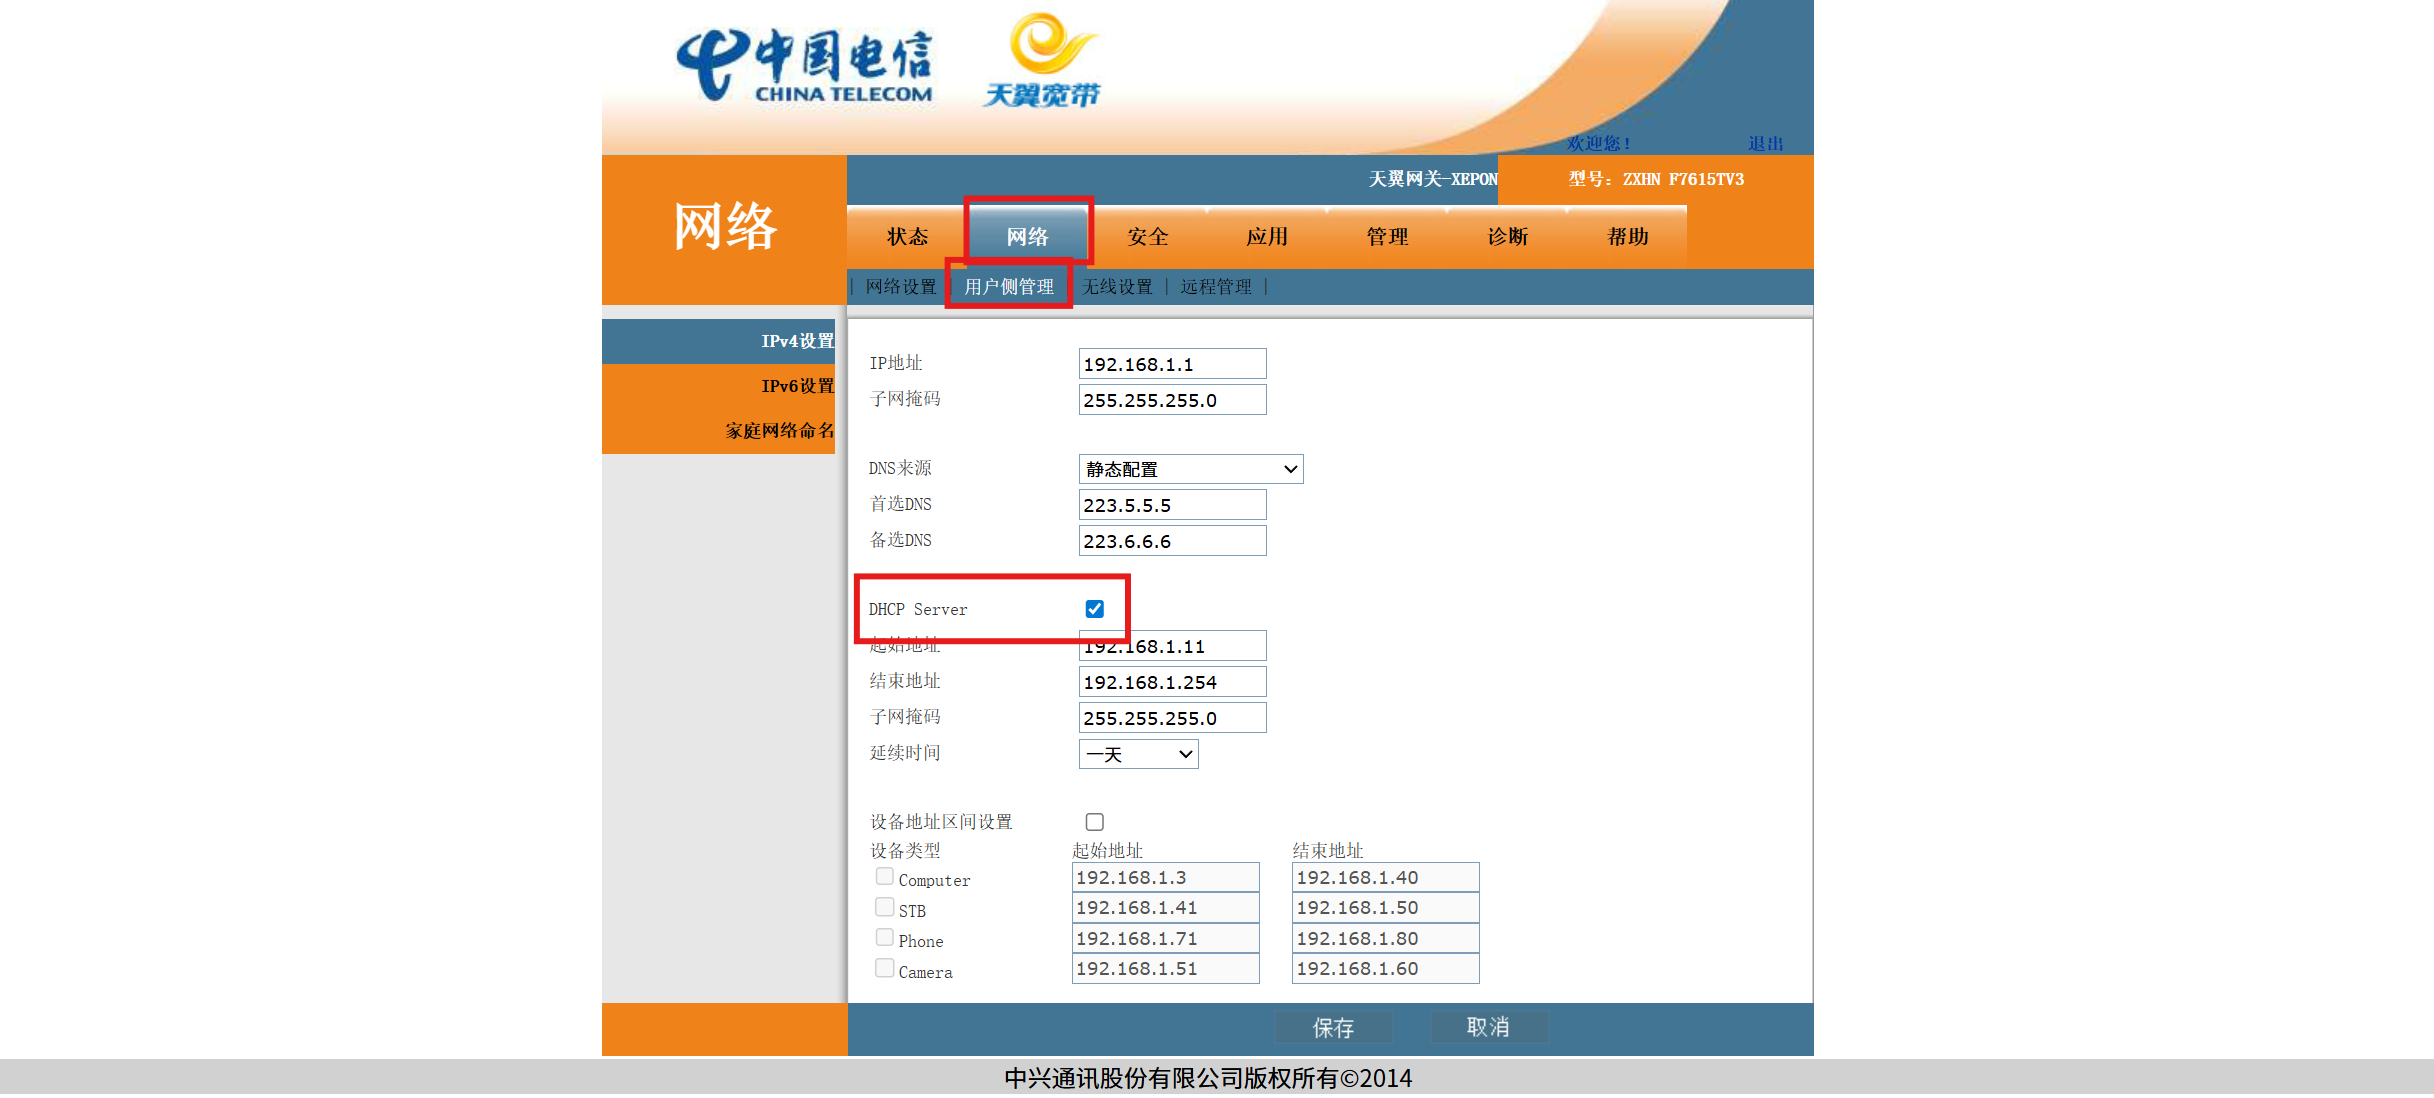Click the China Telecom logo
The image size is (2434, 1098).
tap(805, 66)
